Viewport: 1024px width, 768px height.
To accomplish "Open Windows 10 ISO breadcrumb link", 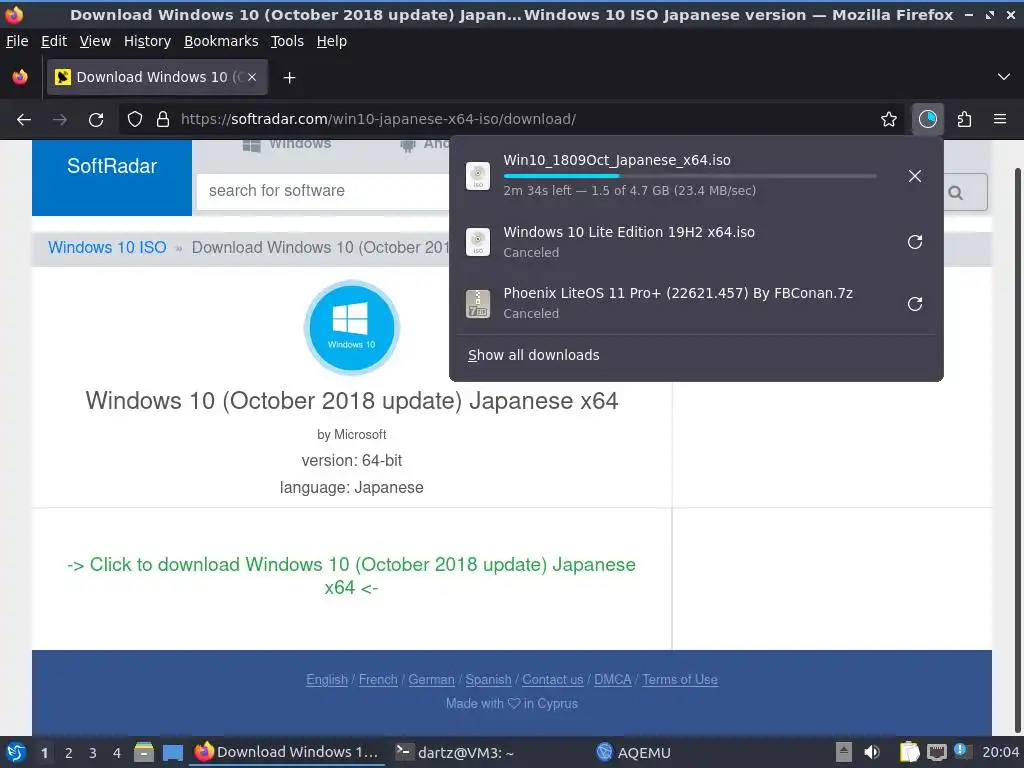I will coord(107,248).
